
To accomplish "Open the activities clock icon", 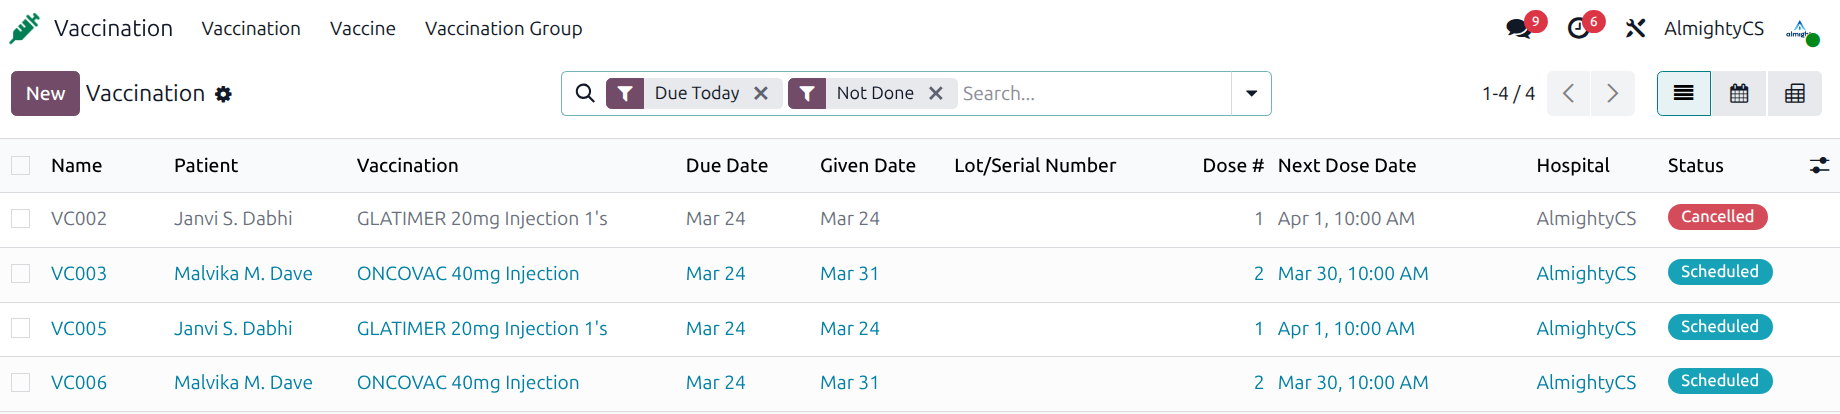I will [x=1579, y=28].
